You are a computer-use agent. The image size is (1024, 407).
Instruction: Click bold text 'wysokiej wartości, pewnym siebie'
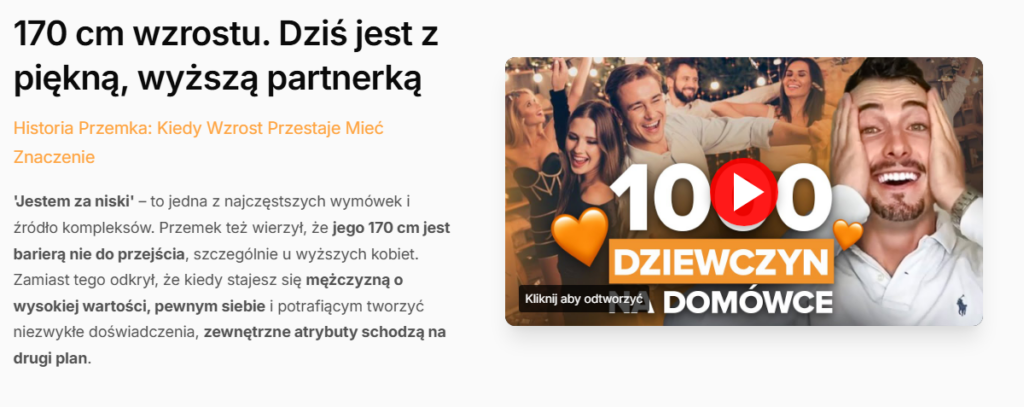[x=139, y=306]
